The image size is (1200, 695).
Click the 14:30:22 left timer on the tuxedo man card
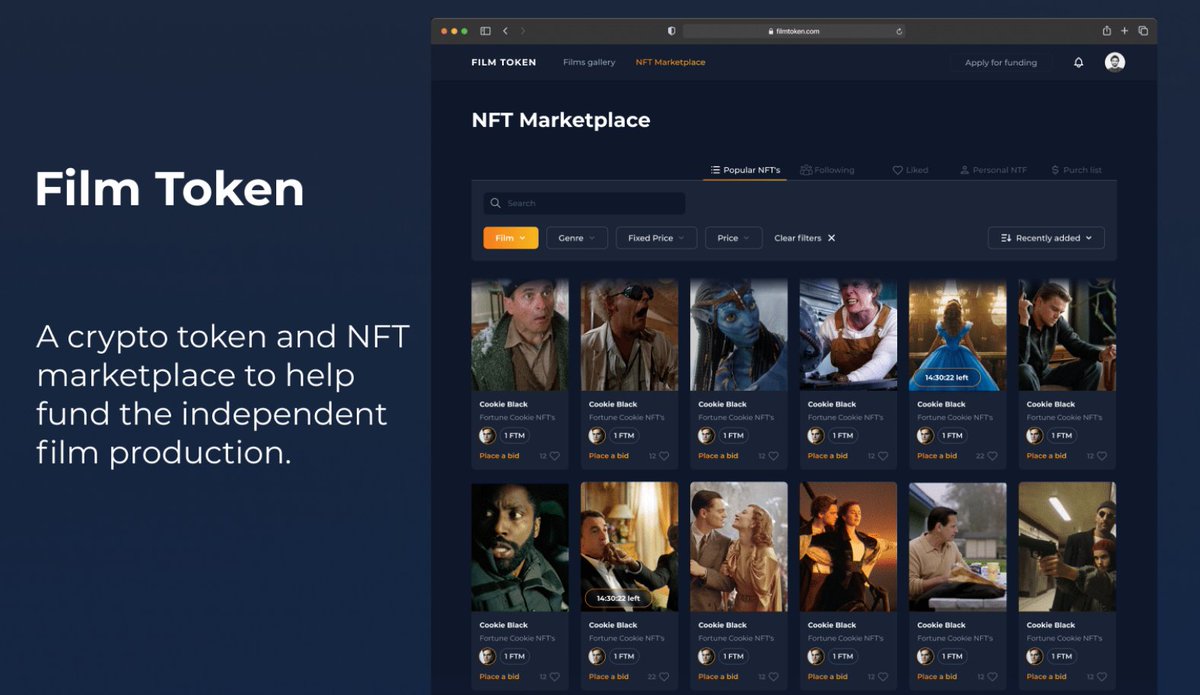point(617,599)
